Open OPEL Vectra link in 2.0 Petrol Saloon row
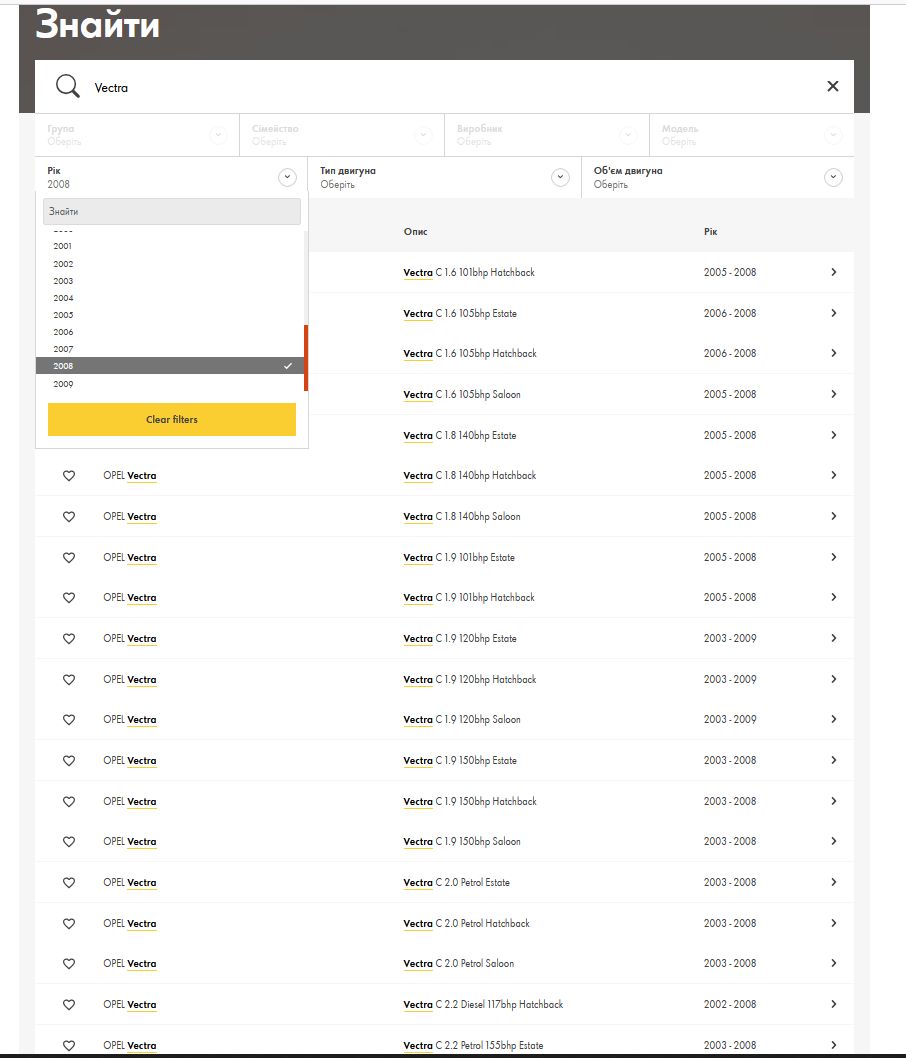The height and width of the screenshot is (1058, 906). [x=130, y=964]
